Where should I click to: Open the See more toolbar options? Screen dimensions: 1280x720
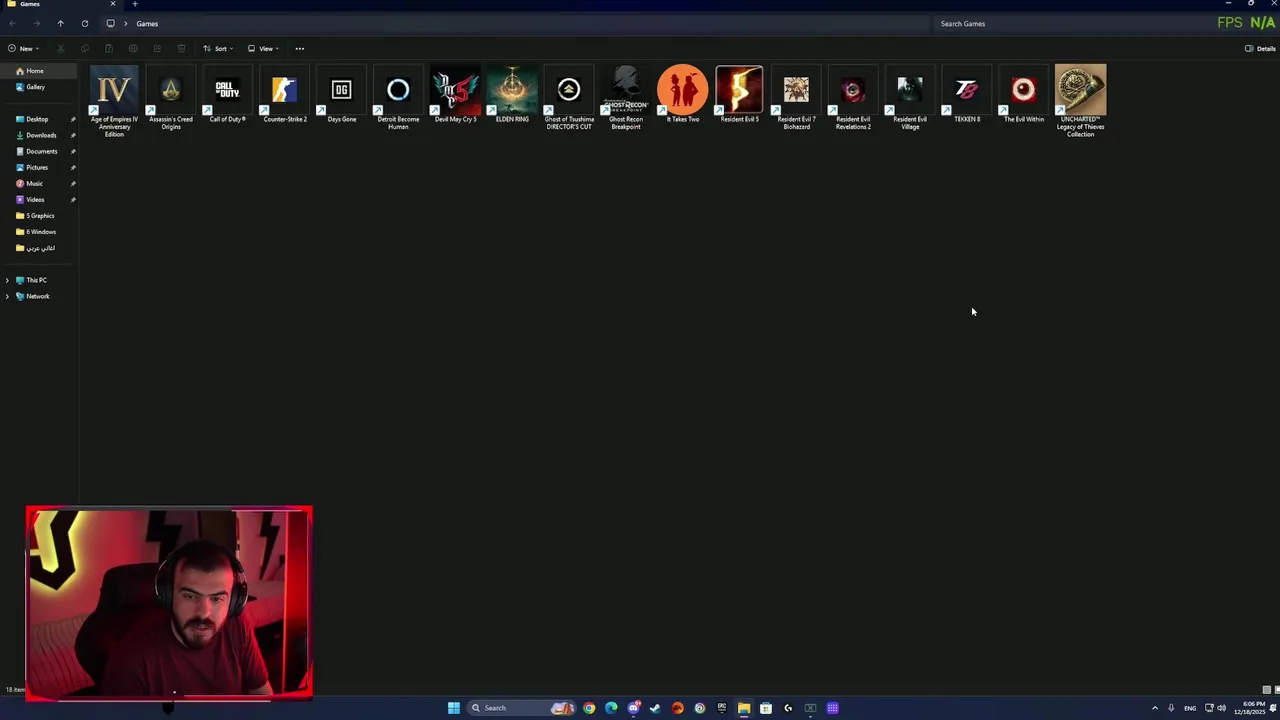(299, 48)
